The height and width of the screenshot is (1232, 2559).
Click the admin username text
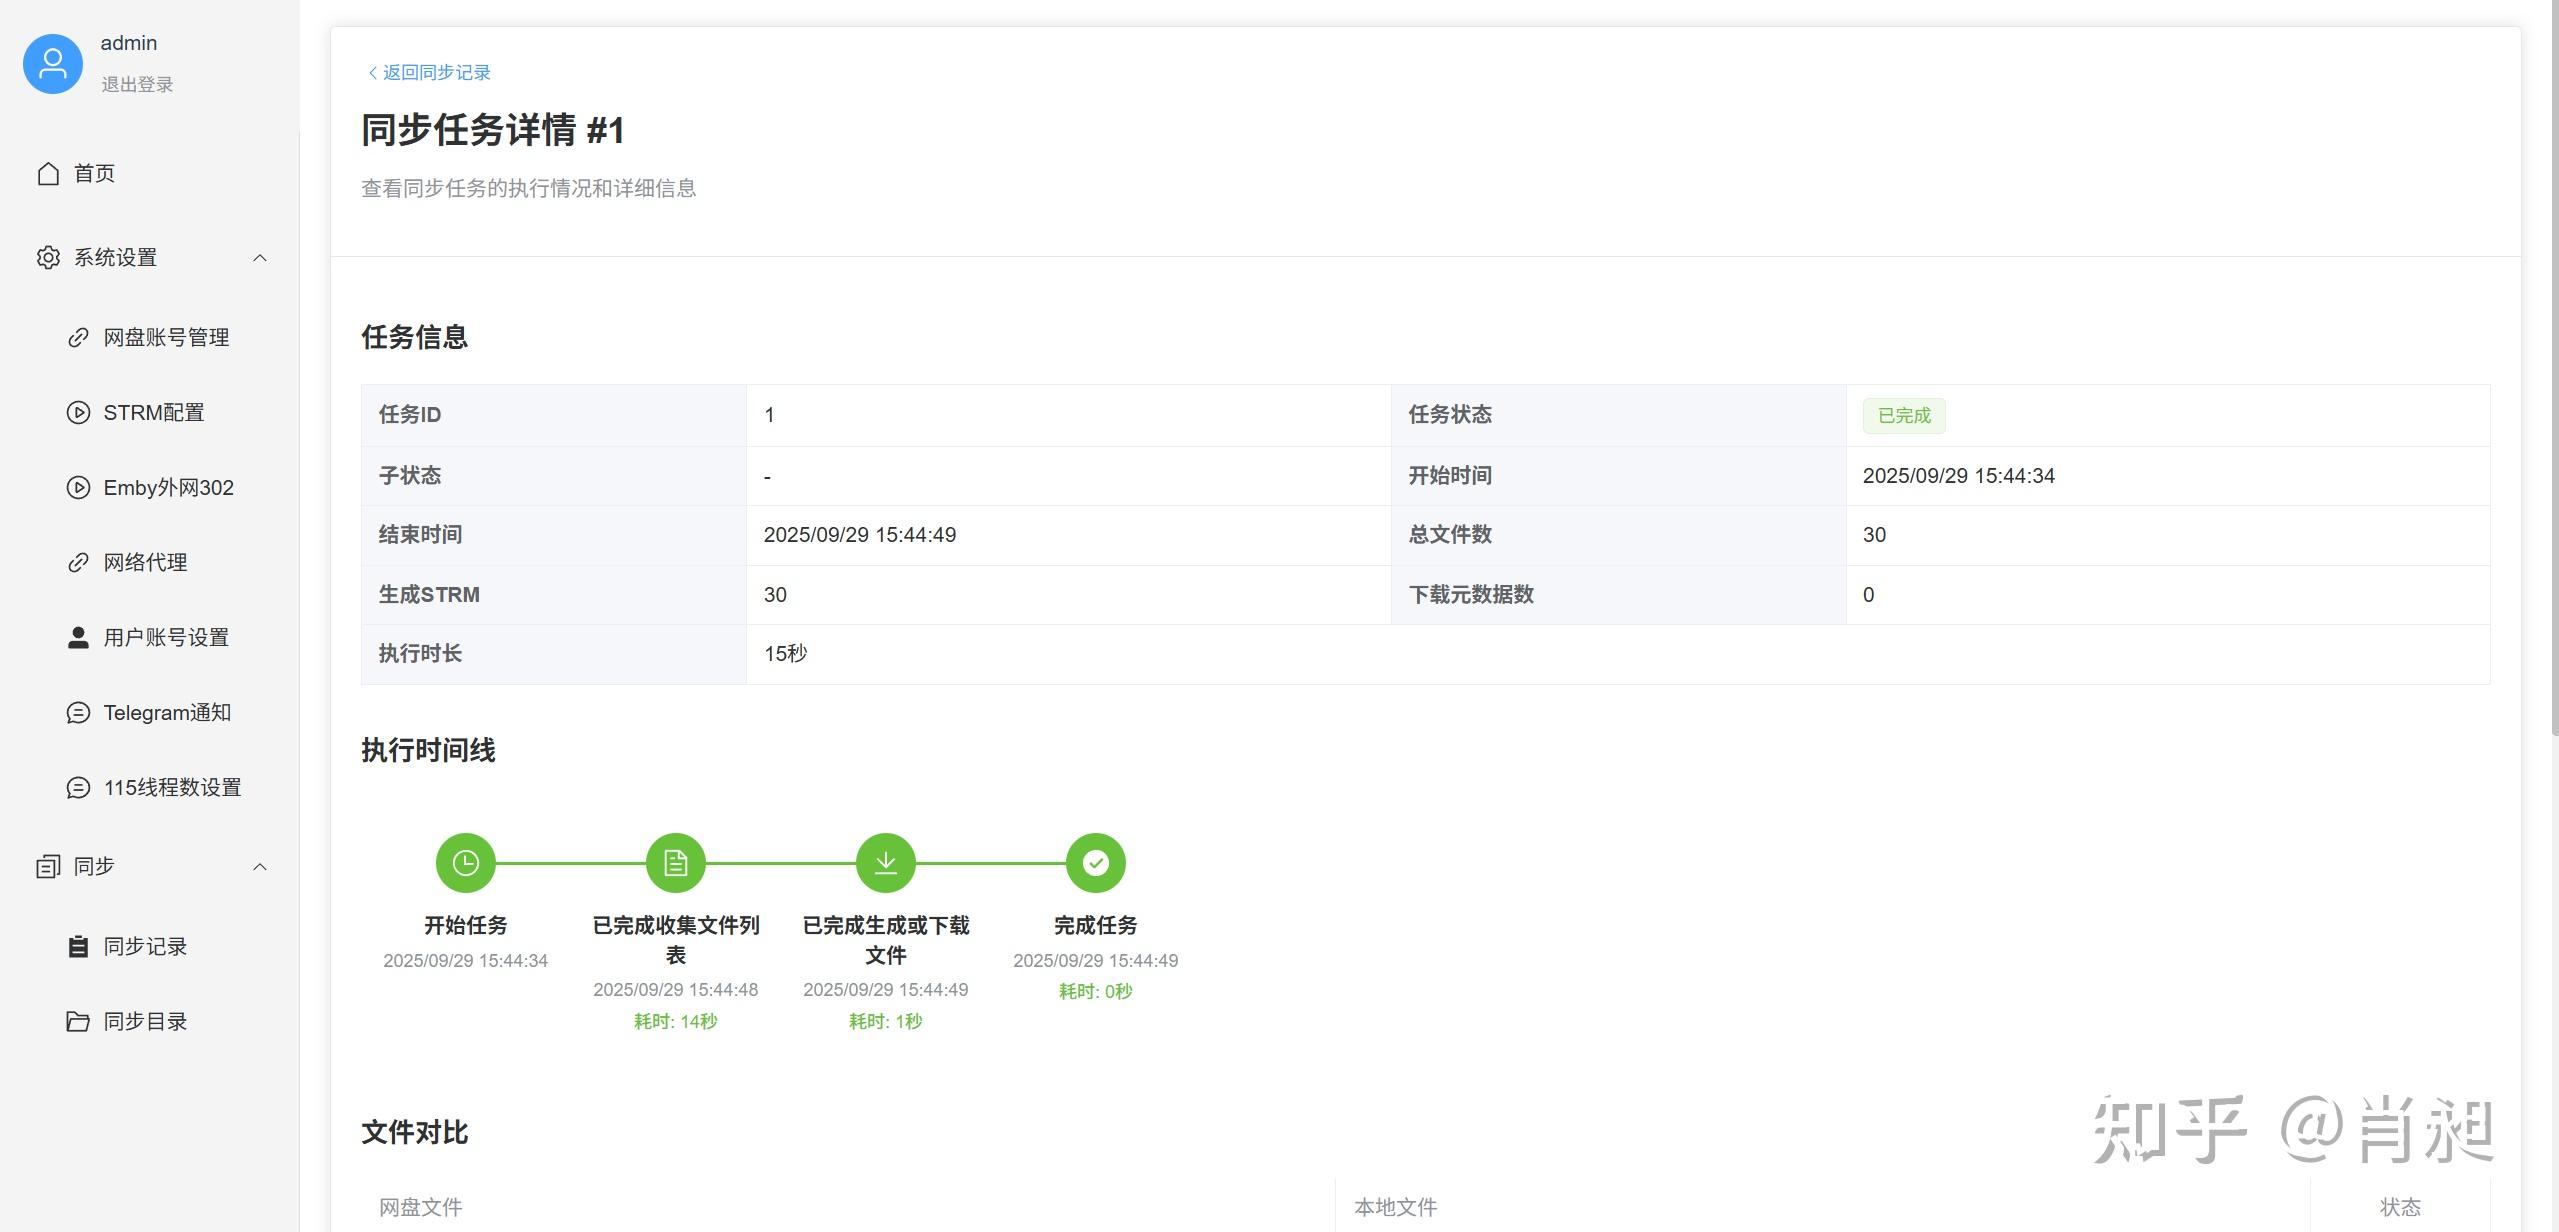(x=129, y=43)
